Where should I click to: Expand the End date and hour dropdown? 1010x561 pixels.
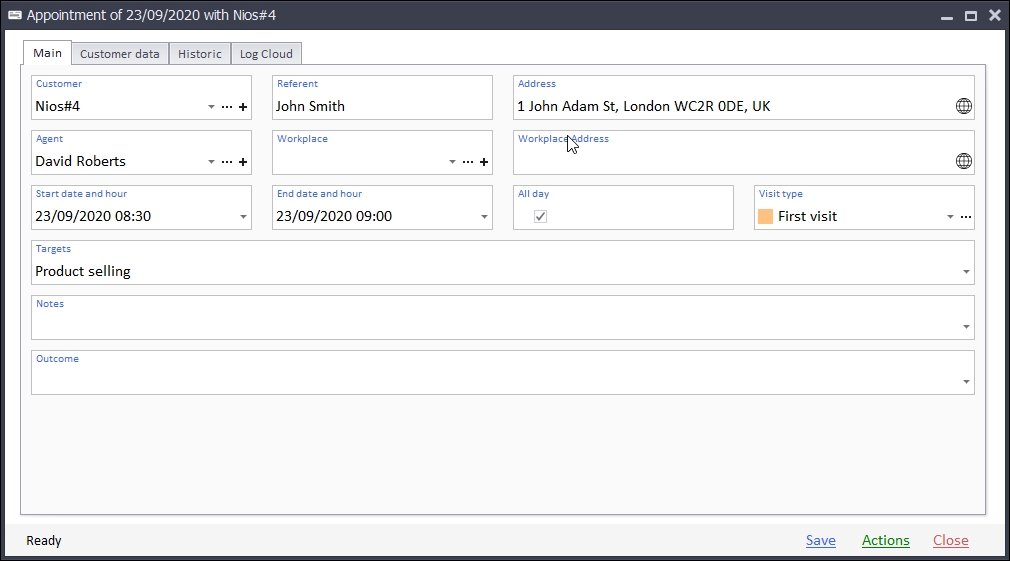point(485,217)
